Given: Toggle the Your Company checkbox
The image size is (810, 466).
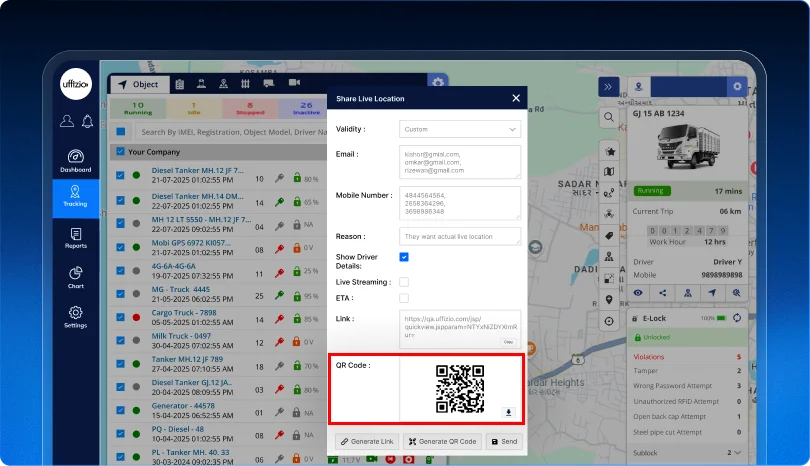Looking at the screenshot, I should (120, 151).
